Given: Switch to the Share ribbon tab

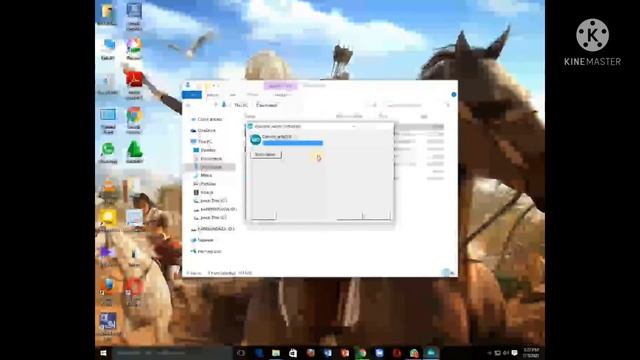Looking at the screenshot, I should (233, 95).
